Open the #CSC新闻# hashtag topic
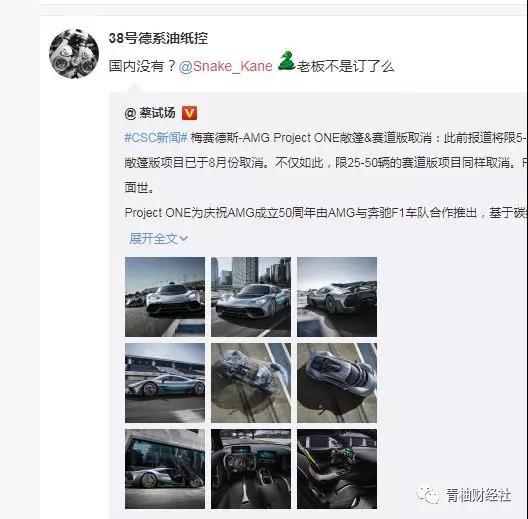The image size is (528, 519). 156,138
